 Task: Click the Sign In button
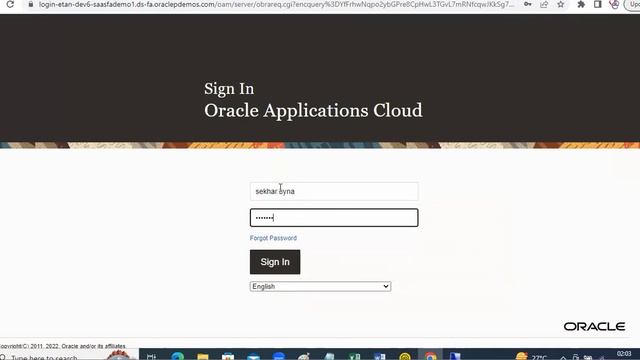(275, 262)
